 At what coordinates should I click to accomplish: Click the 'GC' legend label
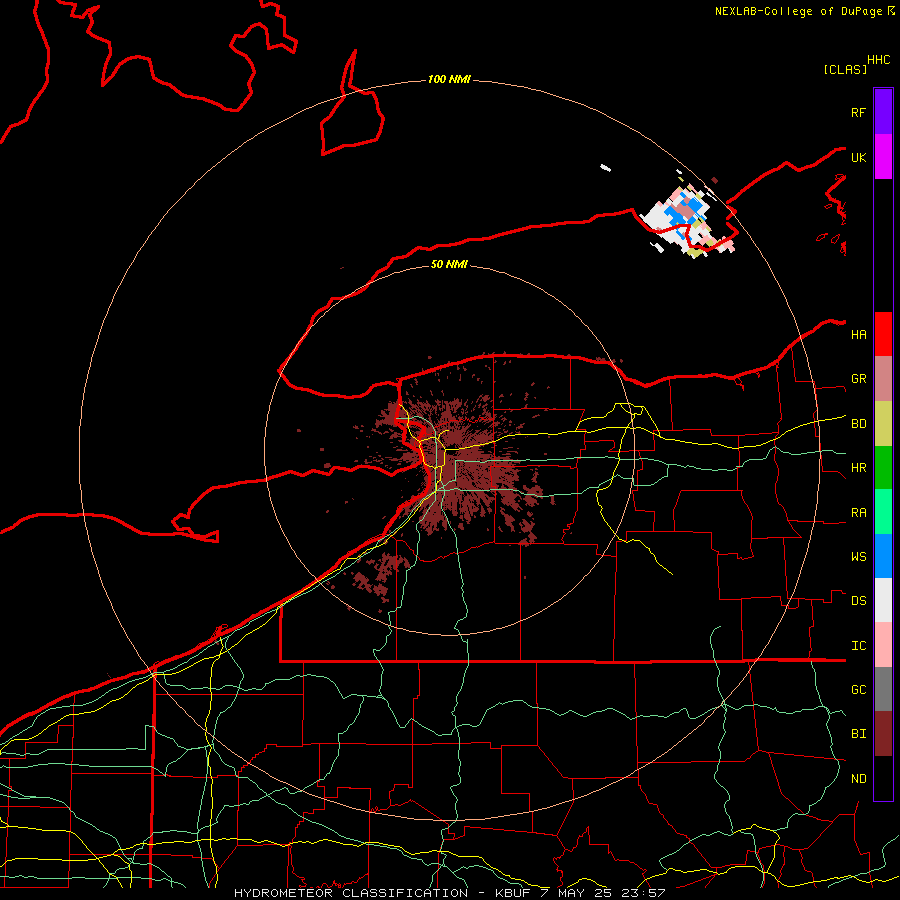coord(858,690)
